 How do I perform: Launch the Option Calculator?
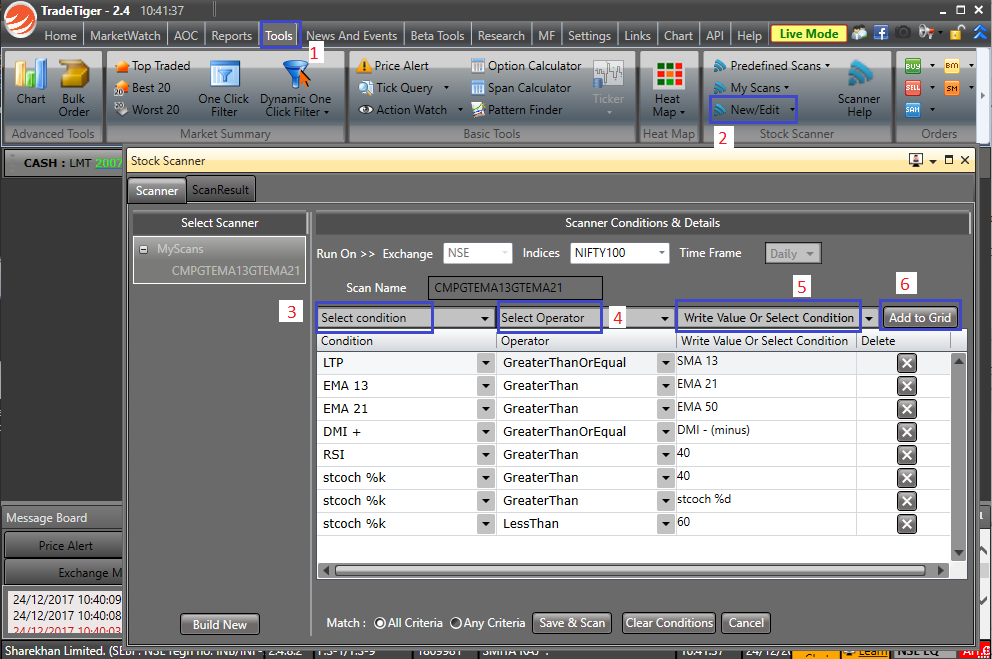(526, 66)
